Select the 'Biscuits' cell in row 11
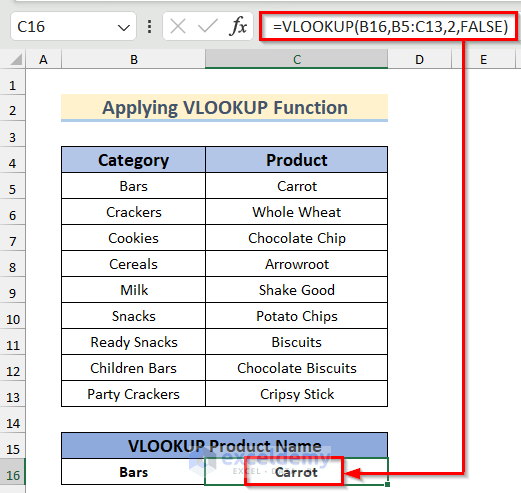 click(297, 342)
